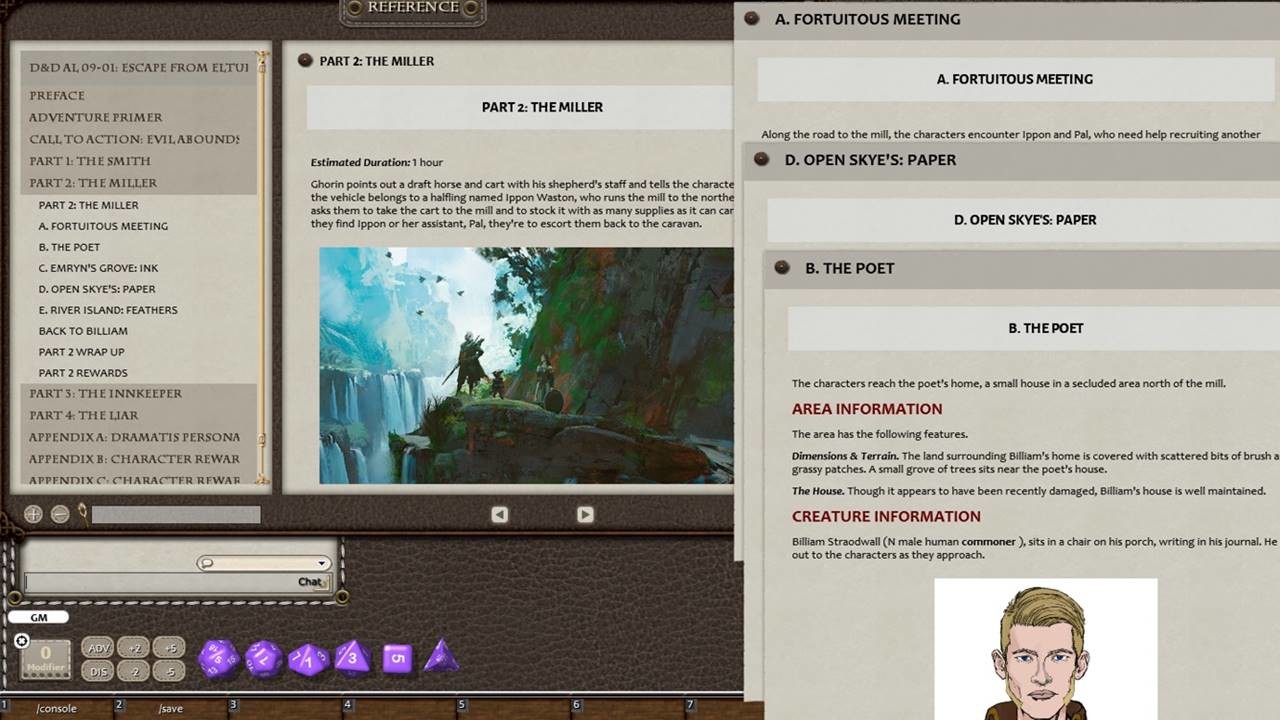Open the radial menu icon beside the Modifier box

point(20,640)
